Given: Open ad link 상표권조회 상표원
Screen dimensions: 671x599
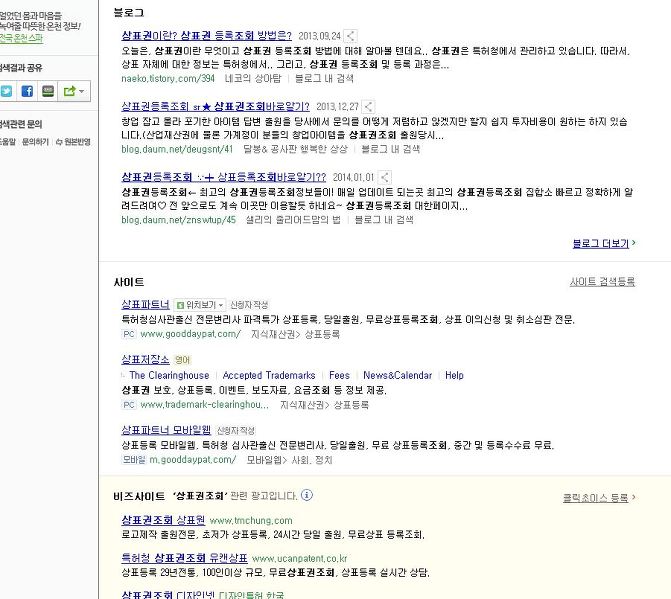Looking at the screenshot, I should [163, 520].
